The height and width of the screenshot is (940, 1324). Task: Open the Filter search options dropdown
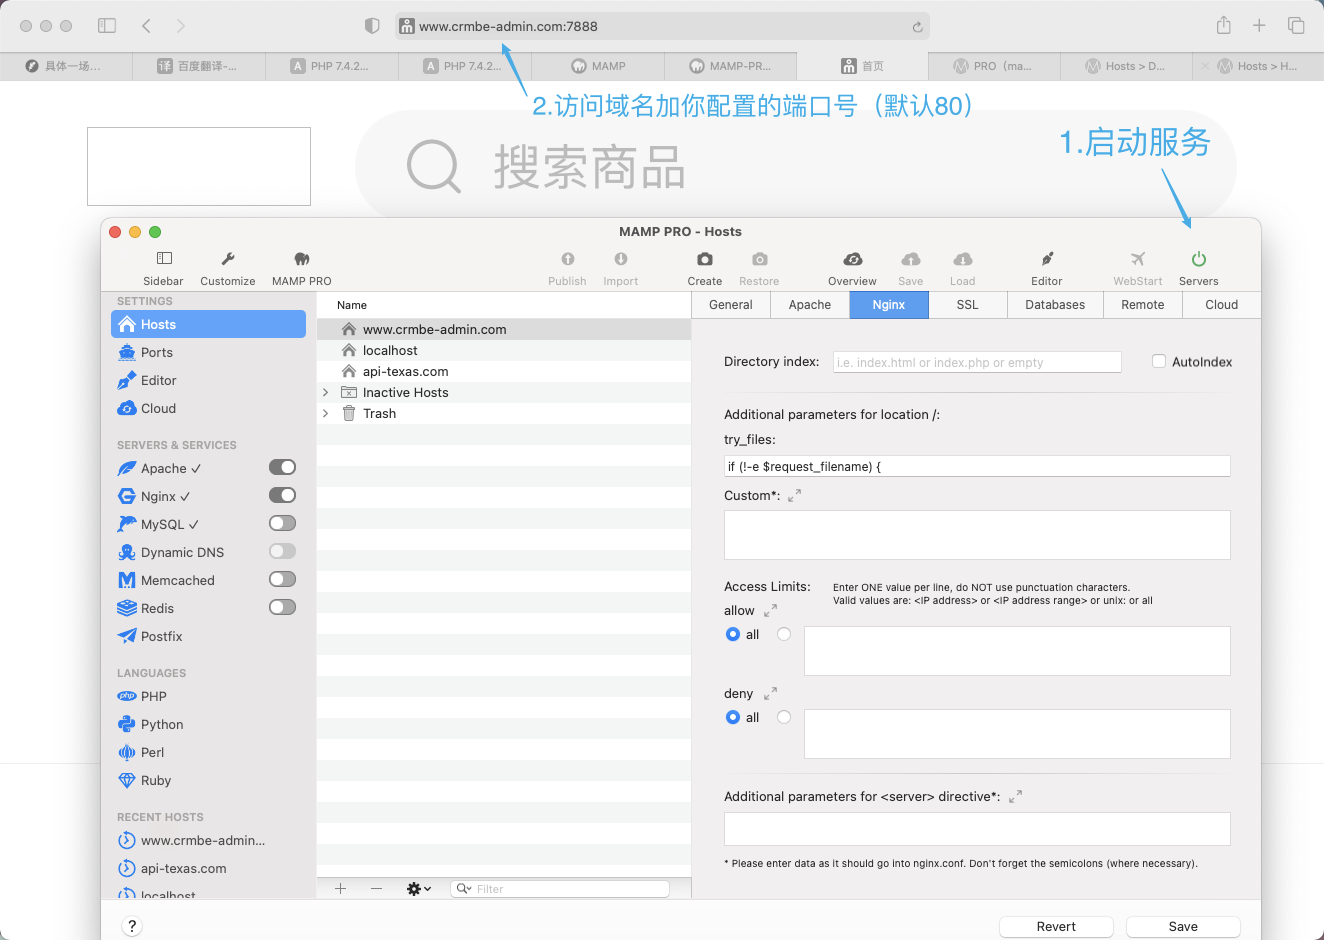[464, 888]
